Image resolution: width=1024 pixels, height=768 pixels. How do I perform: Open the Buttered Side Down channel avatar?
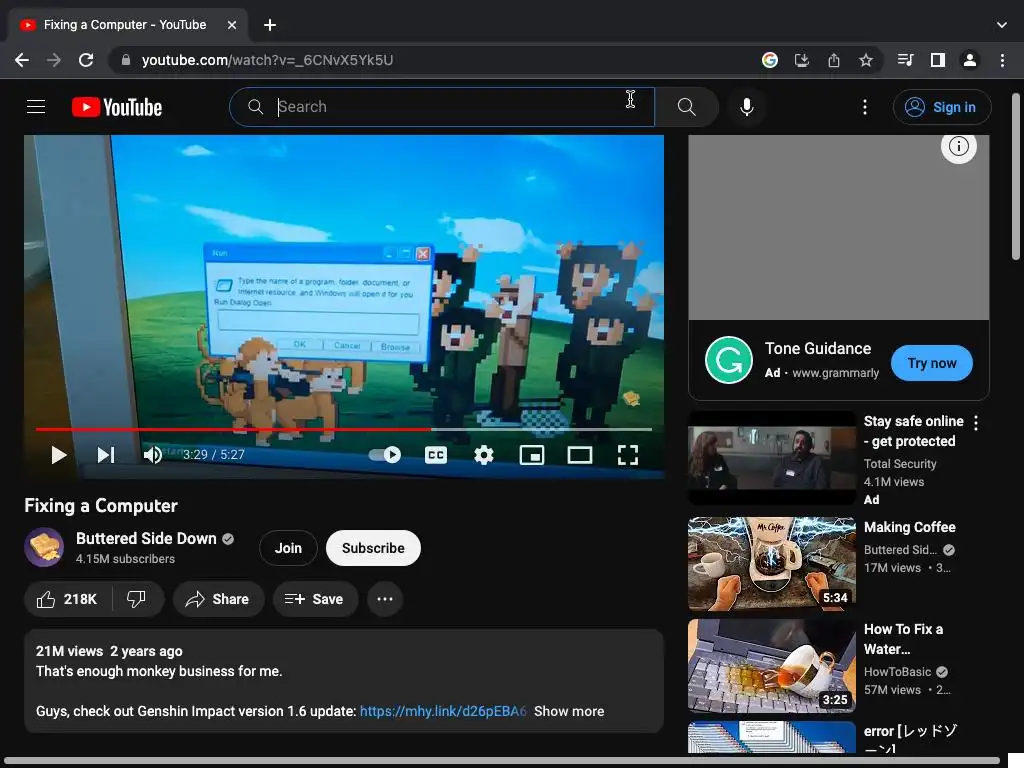tap(44, 547)
